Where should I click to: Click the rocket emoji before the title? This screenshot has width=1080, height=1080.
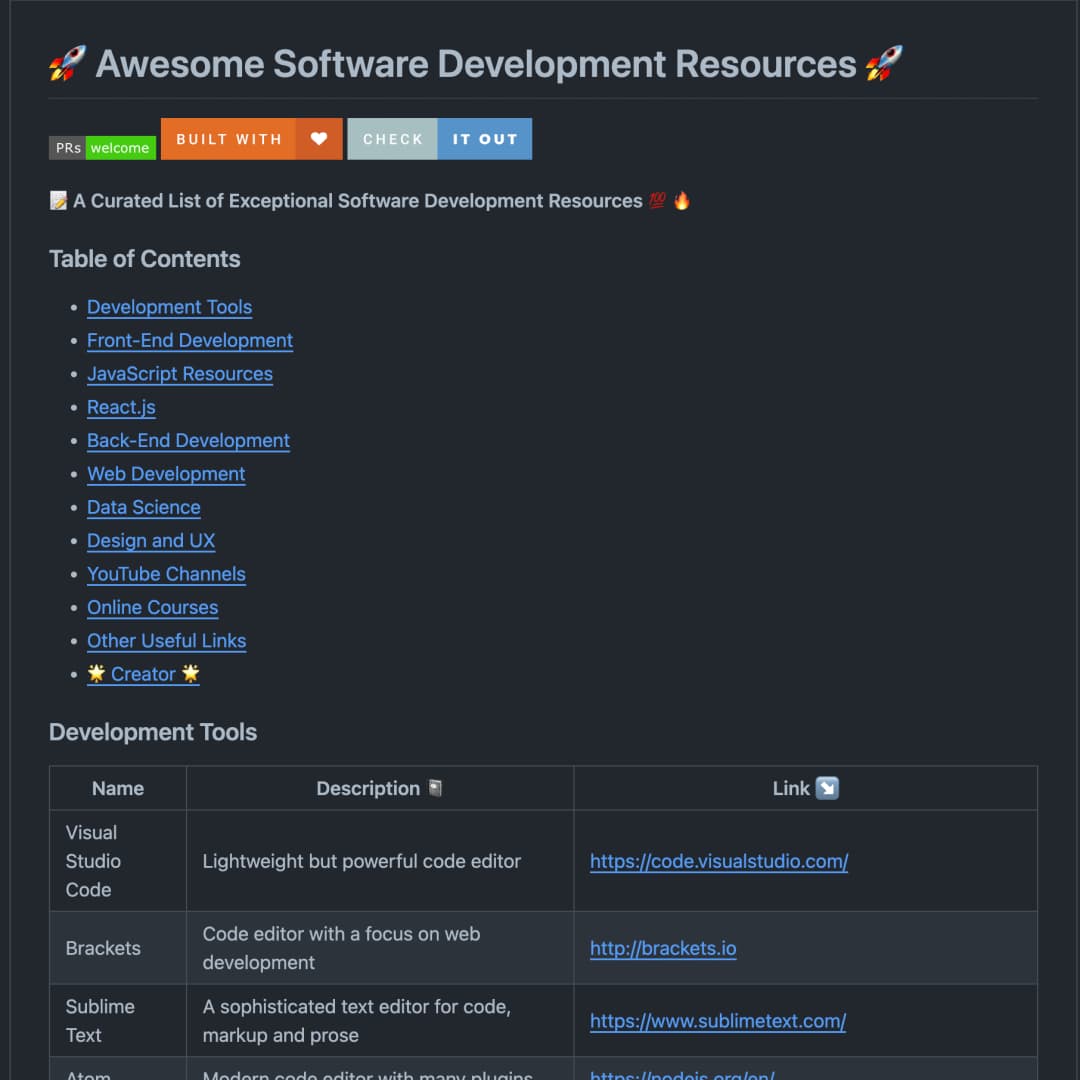pos(68,63)
